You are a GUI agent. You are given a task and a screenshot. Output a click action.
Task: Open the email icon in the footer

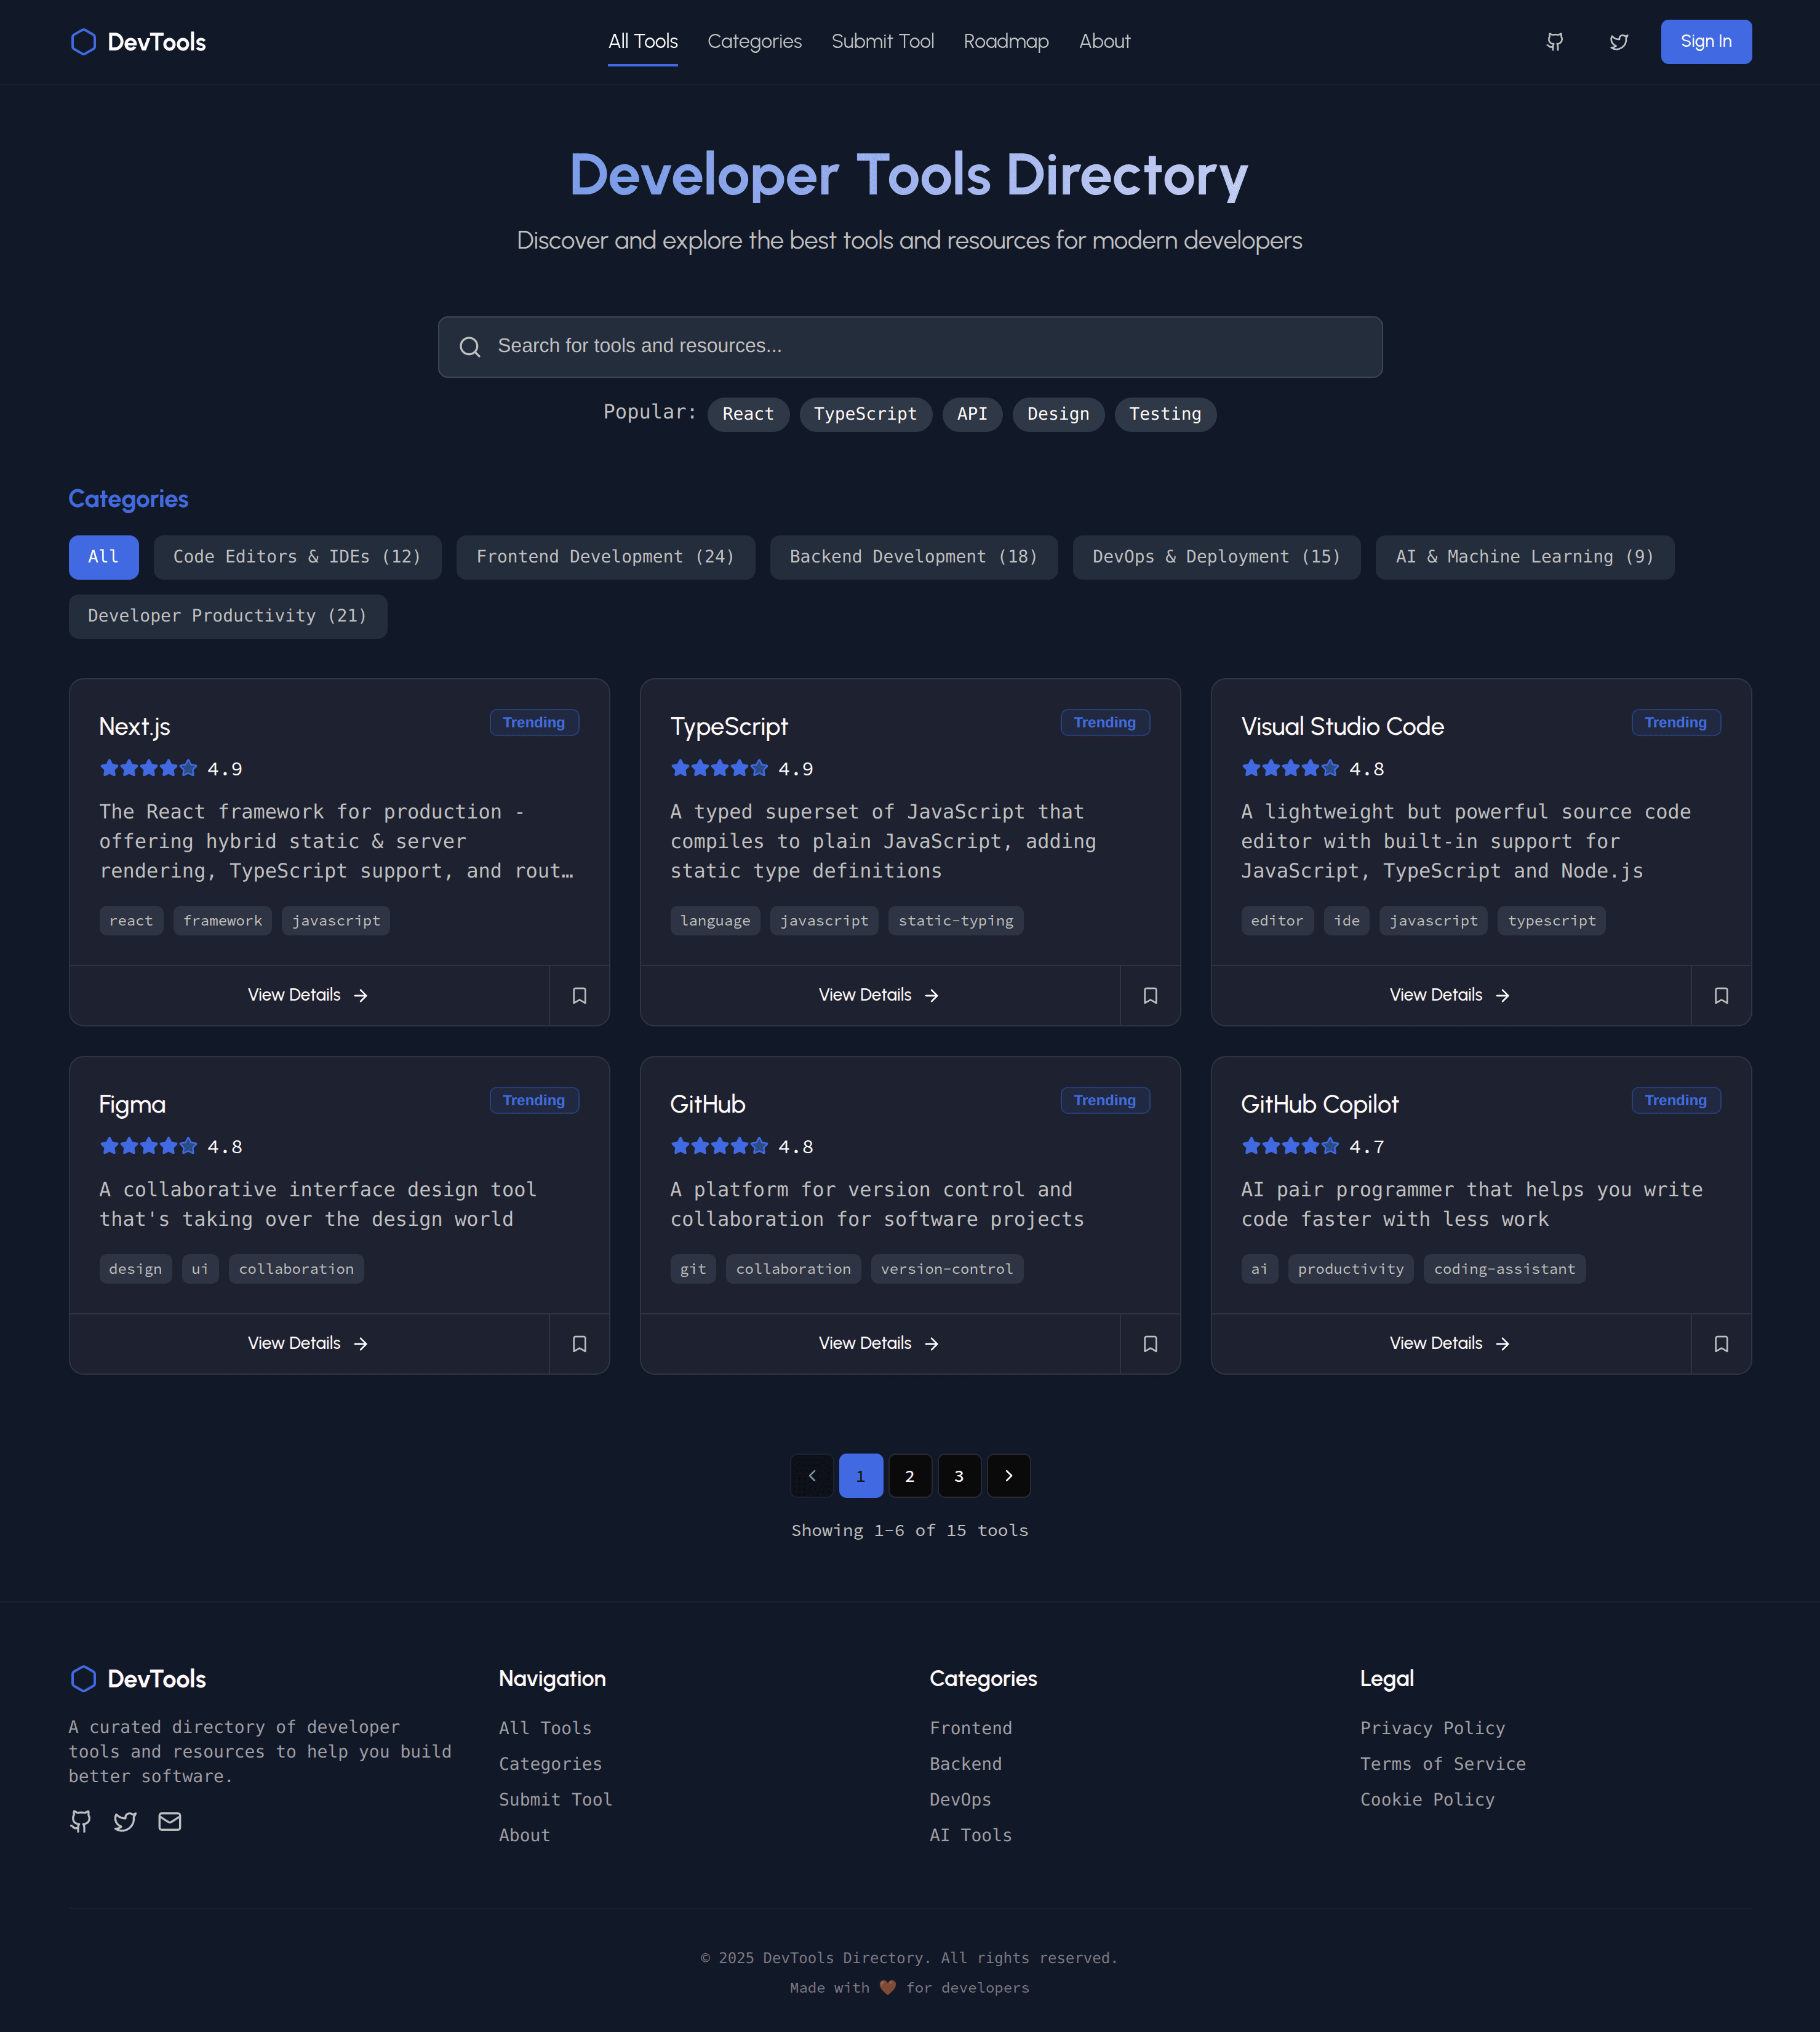tap(169, 1821)
